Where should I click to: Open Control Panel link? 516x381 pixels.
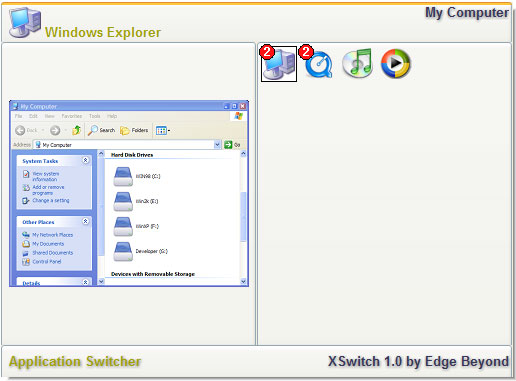click(x=42, y=262)
